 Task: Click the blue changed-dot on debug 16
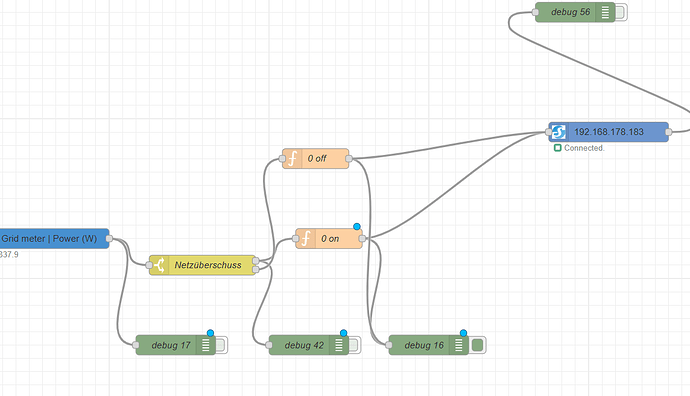[463, 333]
